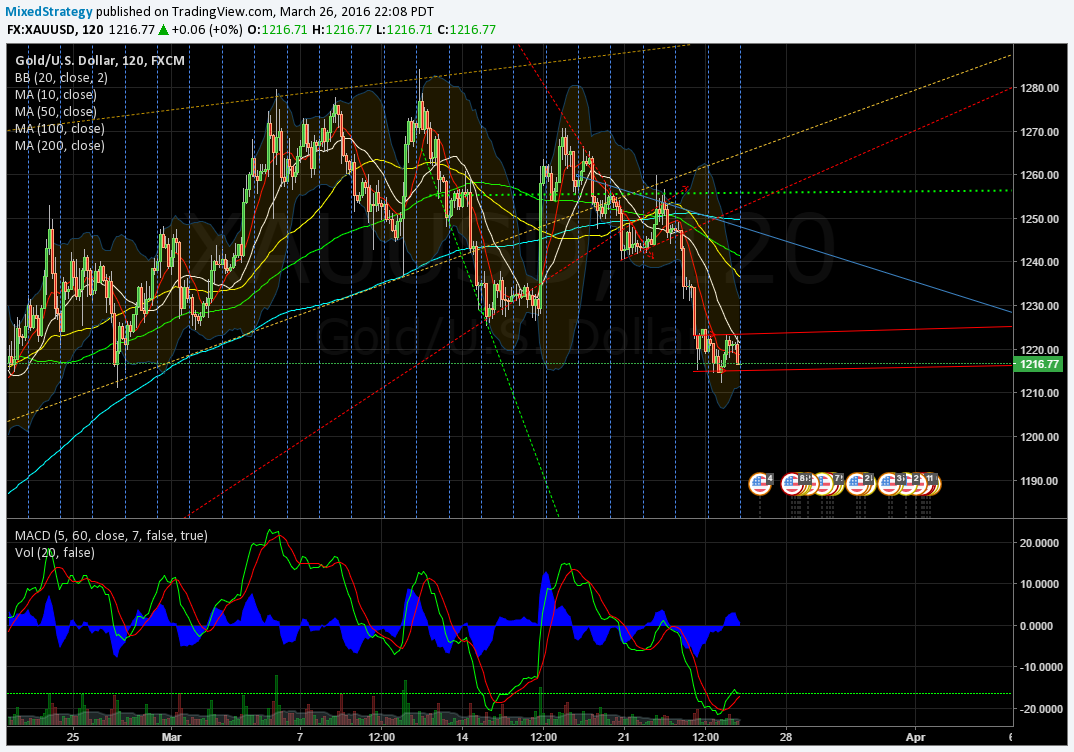Viewport: 1074px width, 752px height.
Task: Click the 7 date label on time axis
Action: coord(299,738)
